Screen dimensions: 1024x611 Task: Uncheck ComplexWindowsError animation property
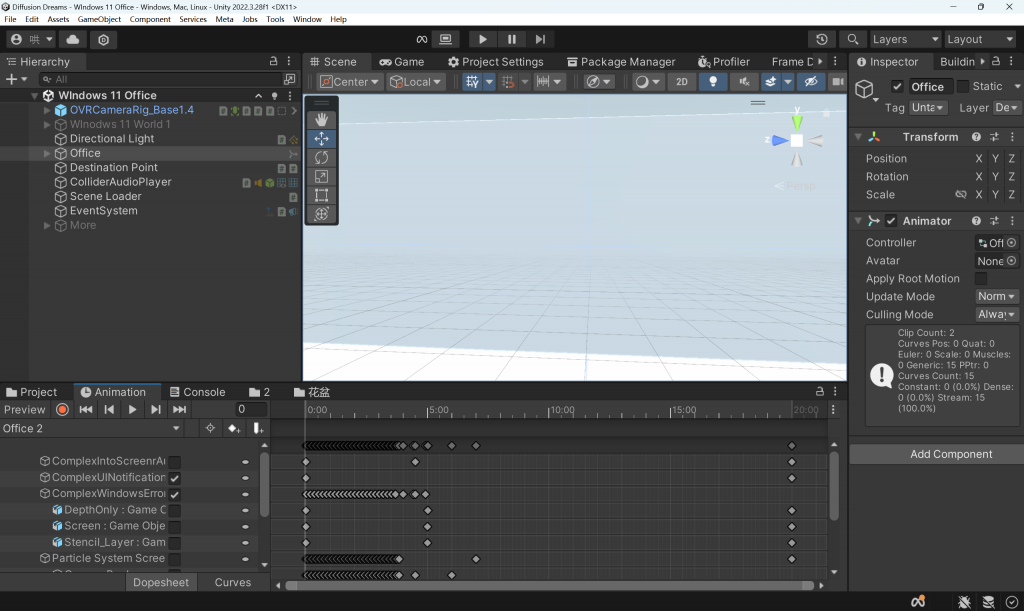point(174,494)
